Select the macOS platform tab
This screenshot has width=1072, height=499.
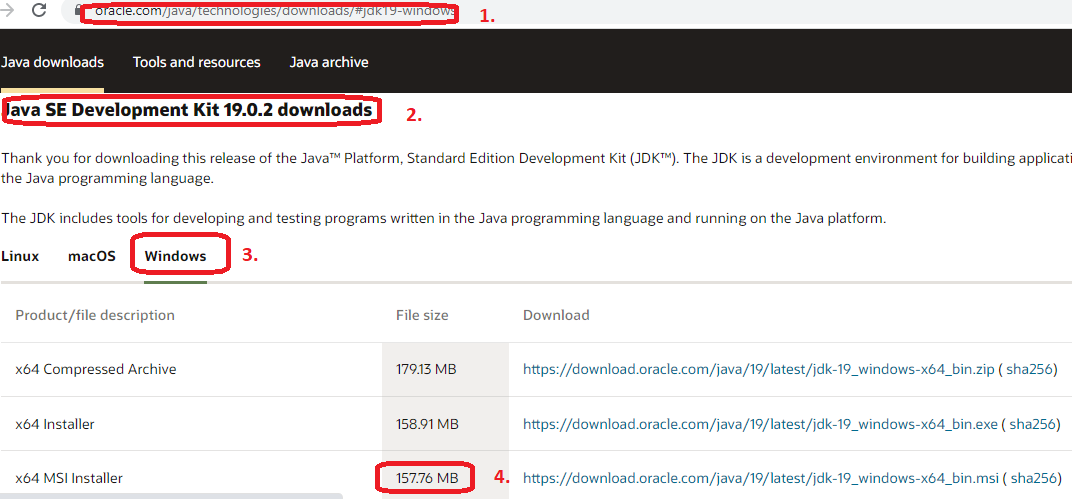point(92,256)
